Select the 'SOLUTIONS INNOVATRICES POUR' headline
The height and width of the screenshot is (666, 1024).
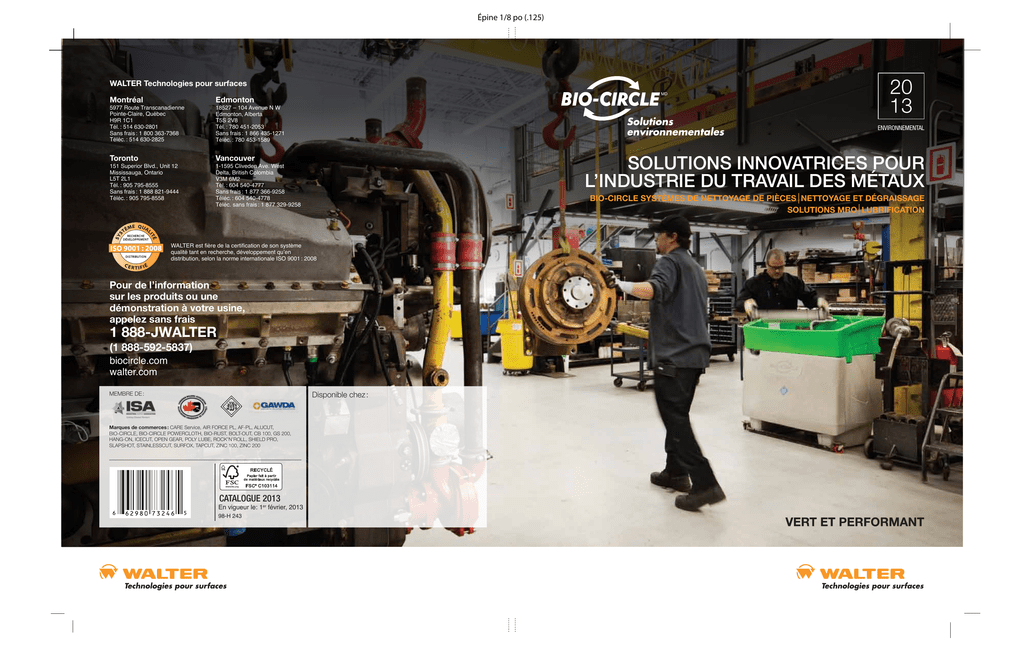click(776, 163)
